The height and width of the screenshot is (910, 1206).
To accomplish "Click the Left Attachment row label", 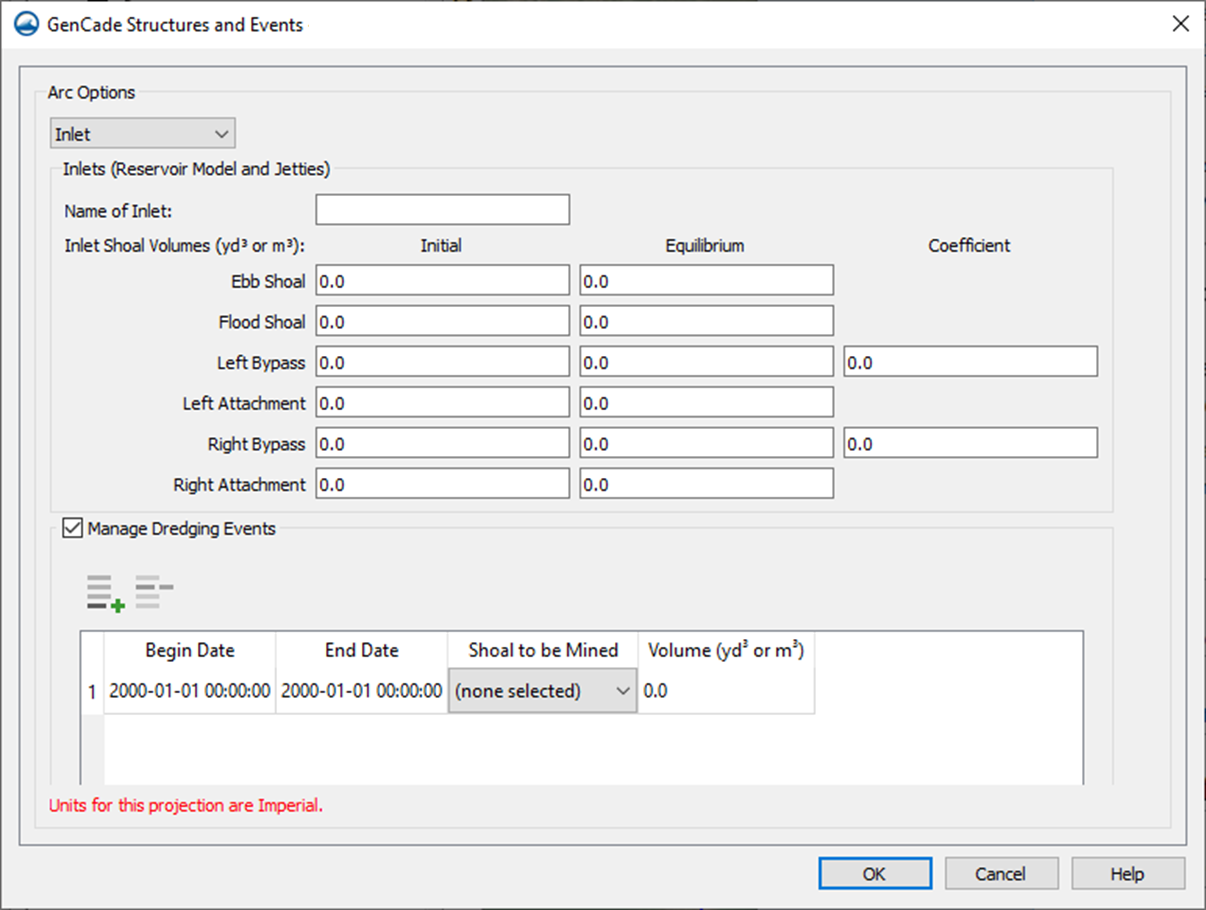I will [244, 404].
